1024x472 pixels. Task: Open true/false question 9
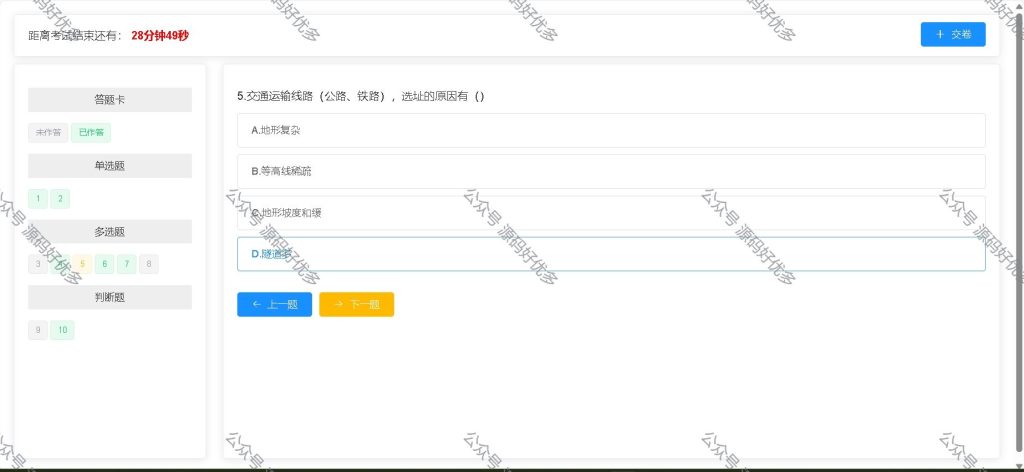pyautogui.click(x=38, y=330)
